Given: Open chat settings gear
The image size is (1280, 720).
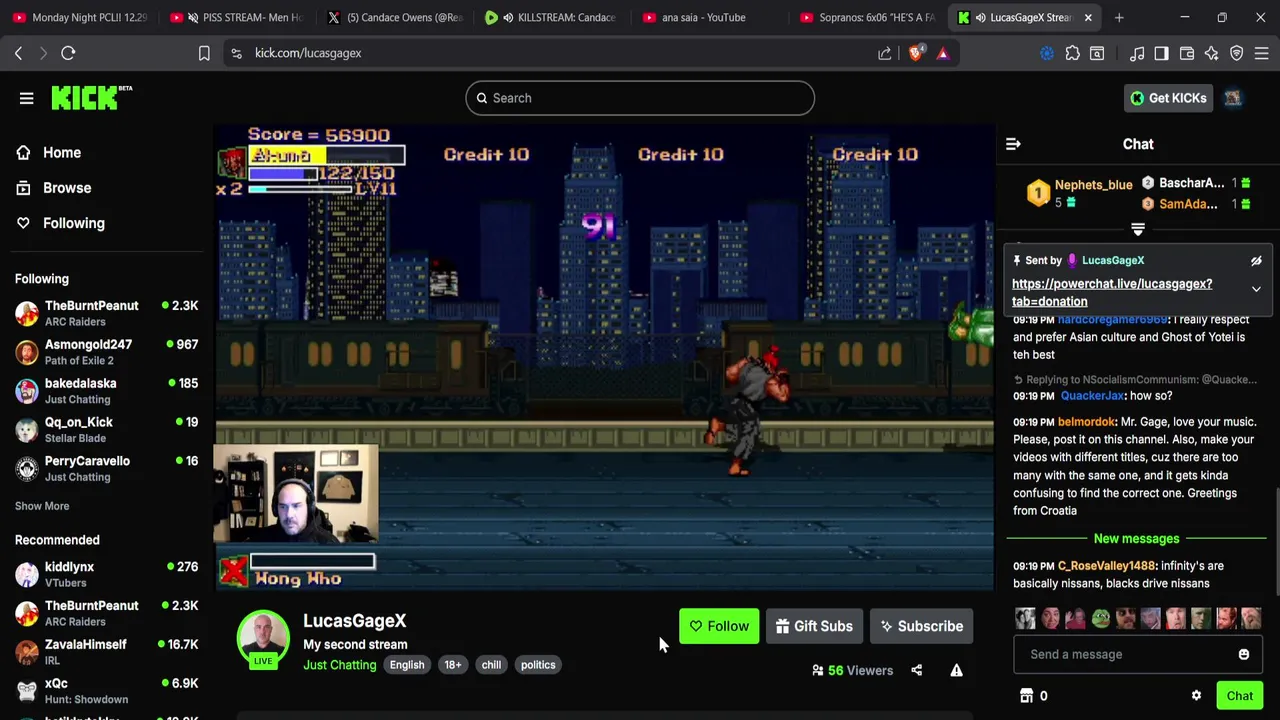Looking at the screenshot, I should (1196, 696).
